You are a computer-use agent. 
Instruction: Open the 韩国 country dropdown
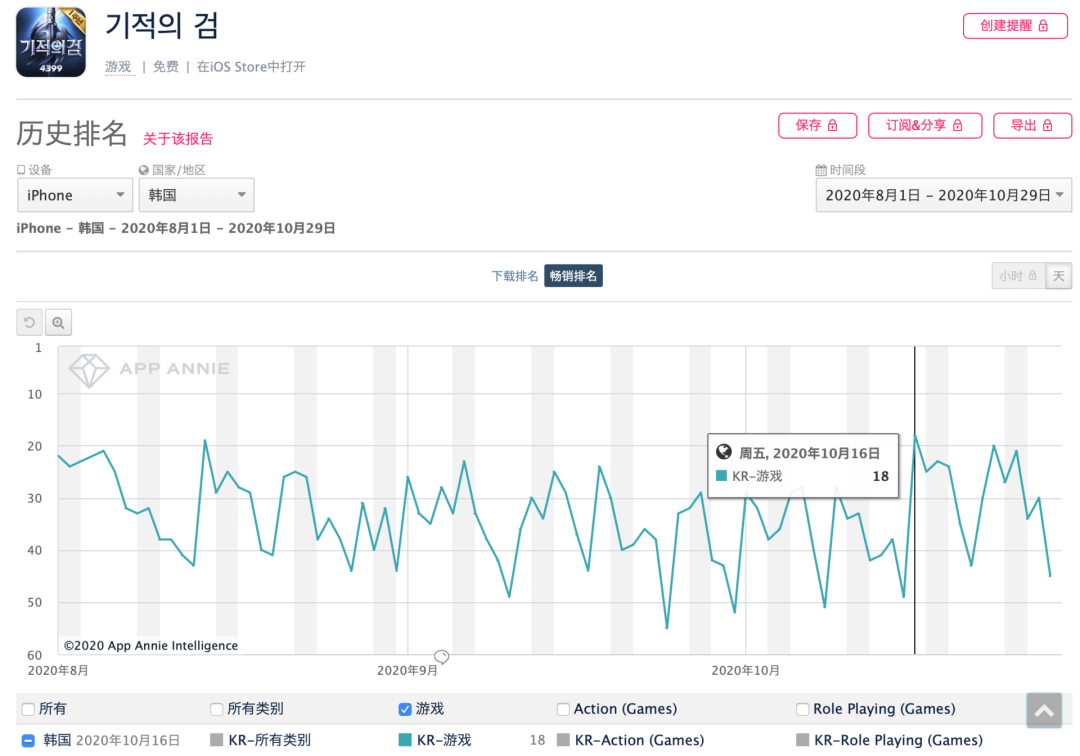coord(196,195)
